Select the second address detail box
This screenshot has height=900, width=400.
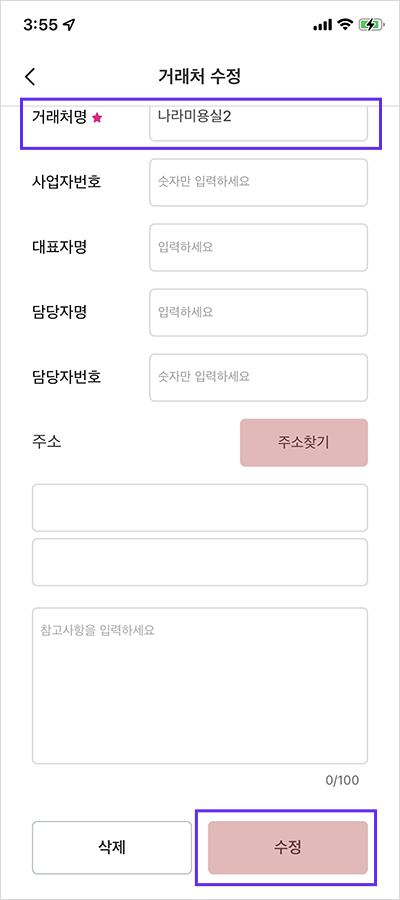(x=200, y=562)
